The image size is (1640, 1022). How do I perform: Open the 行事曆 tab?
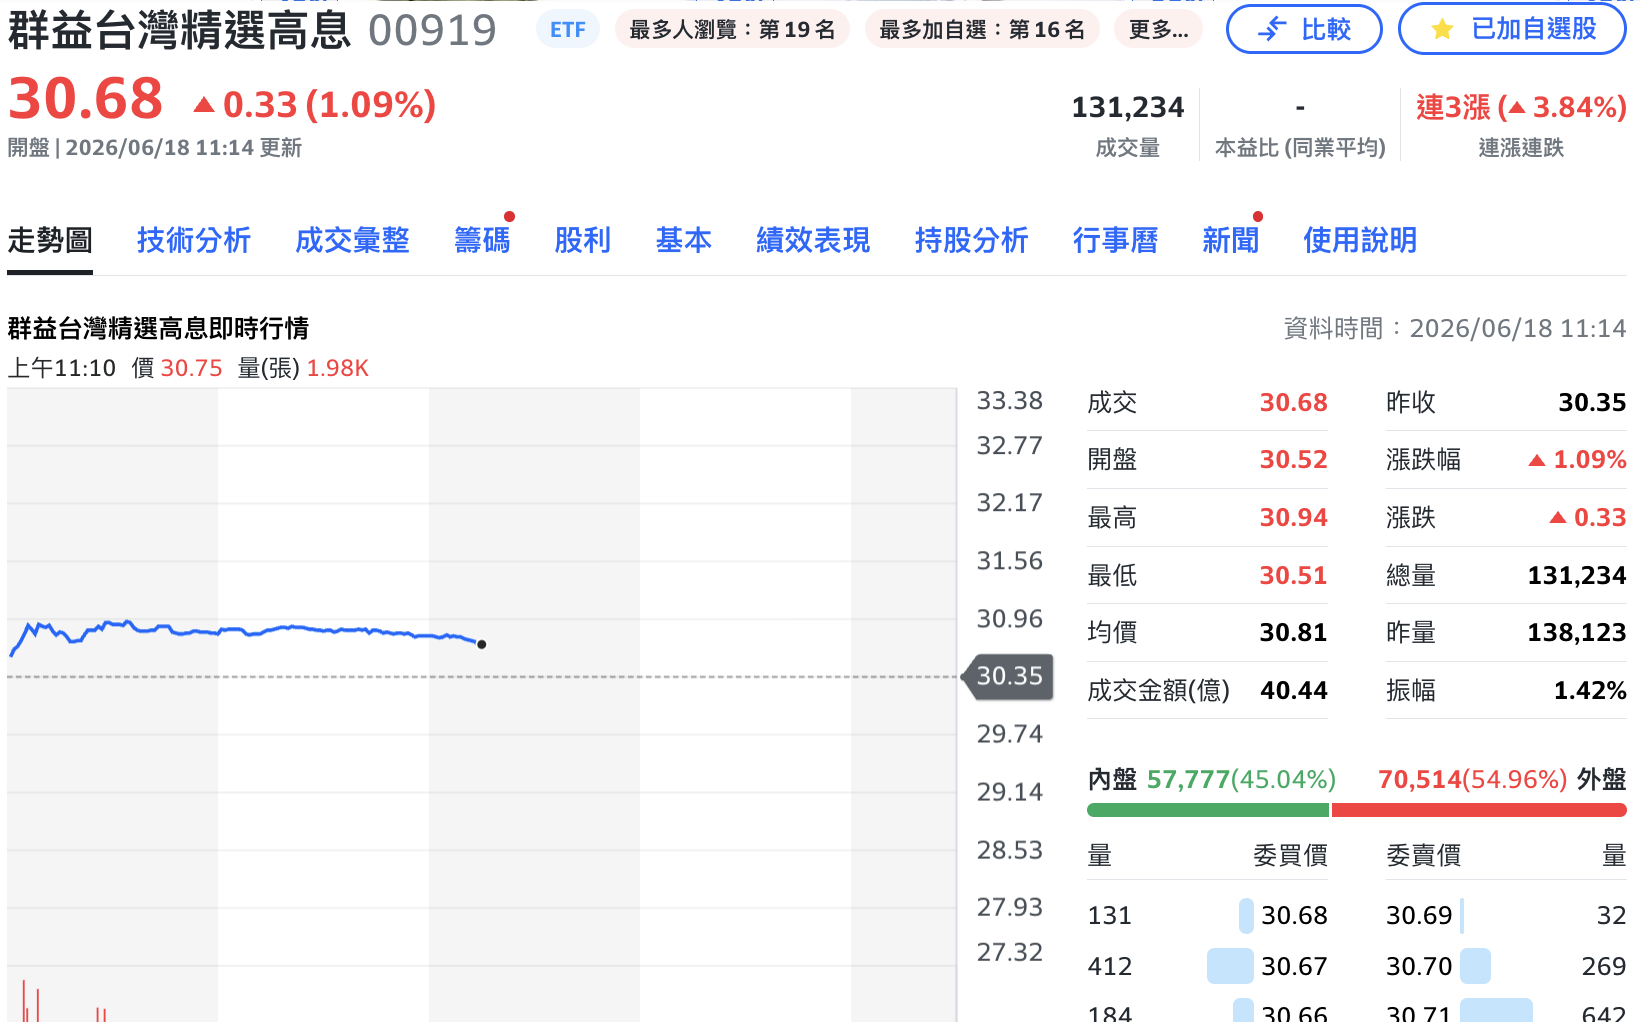(1115, 240)
